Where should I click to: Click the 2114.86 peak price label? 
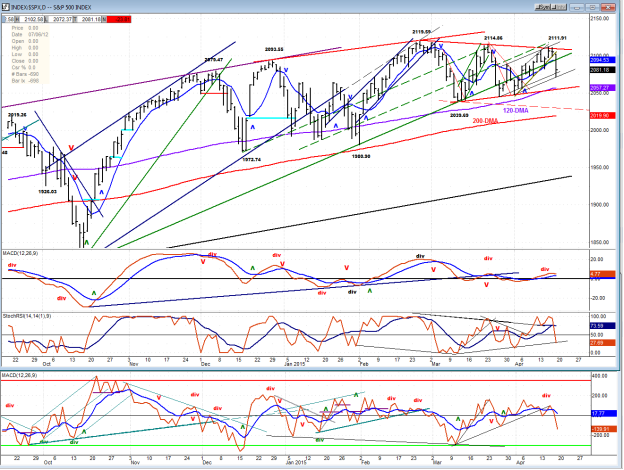[493, 38]
